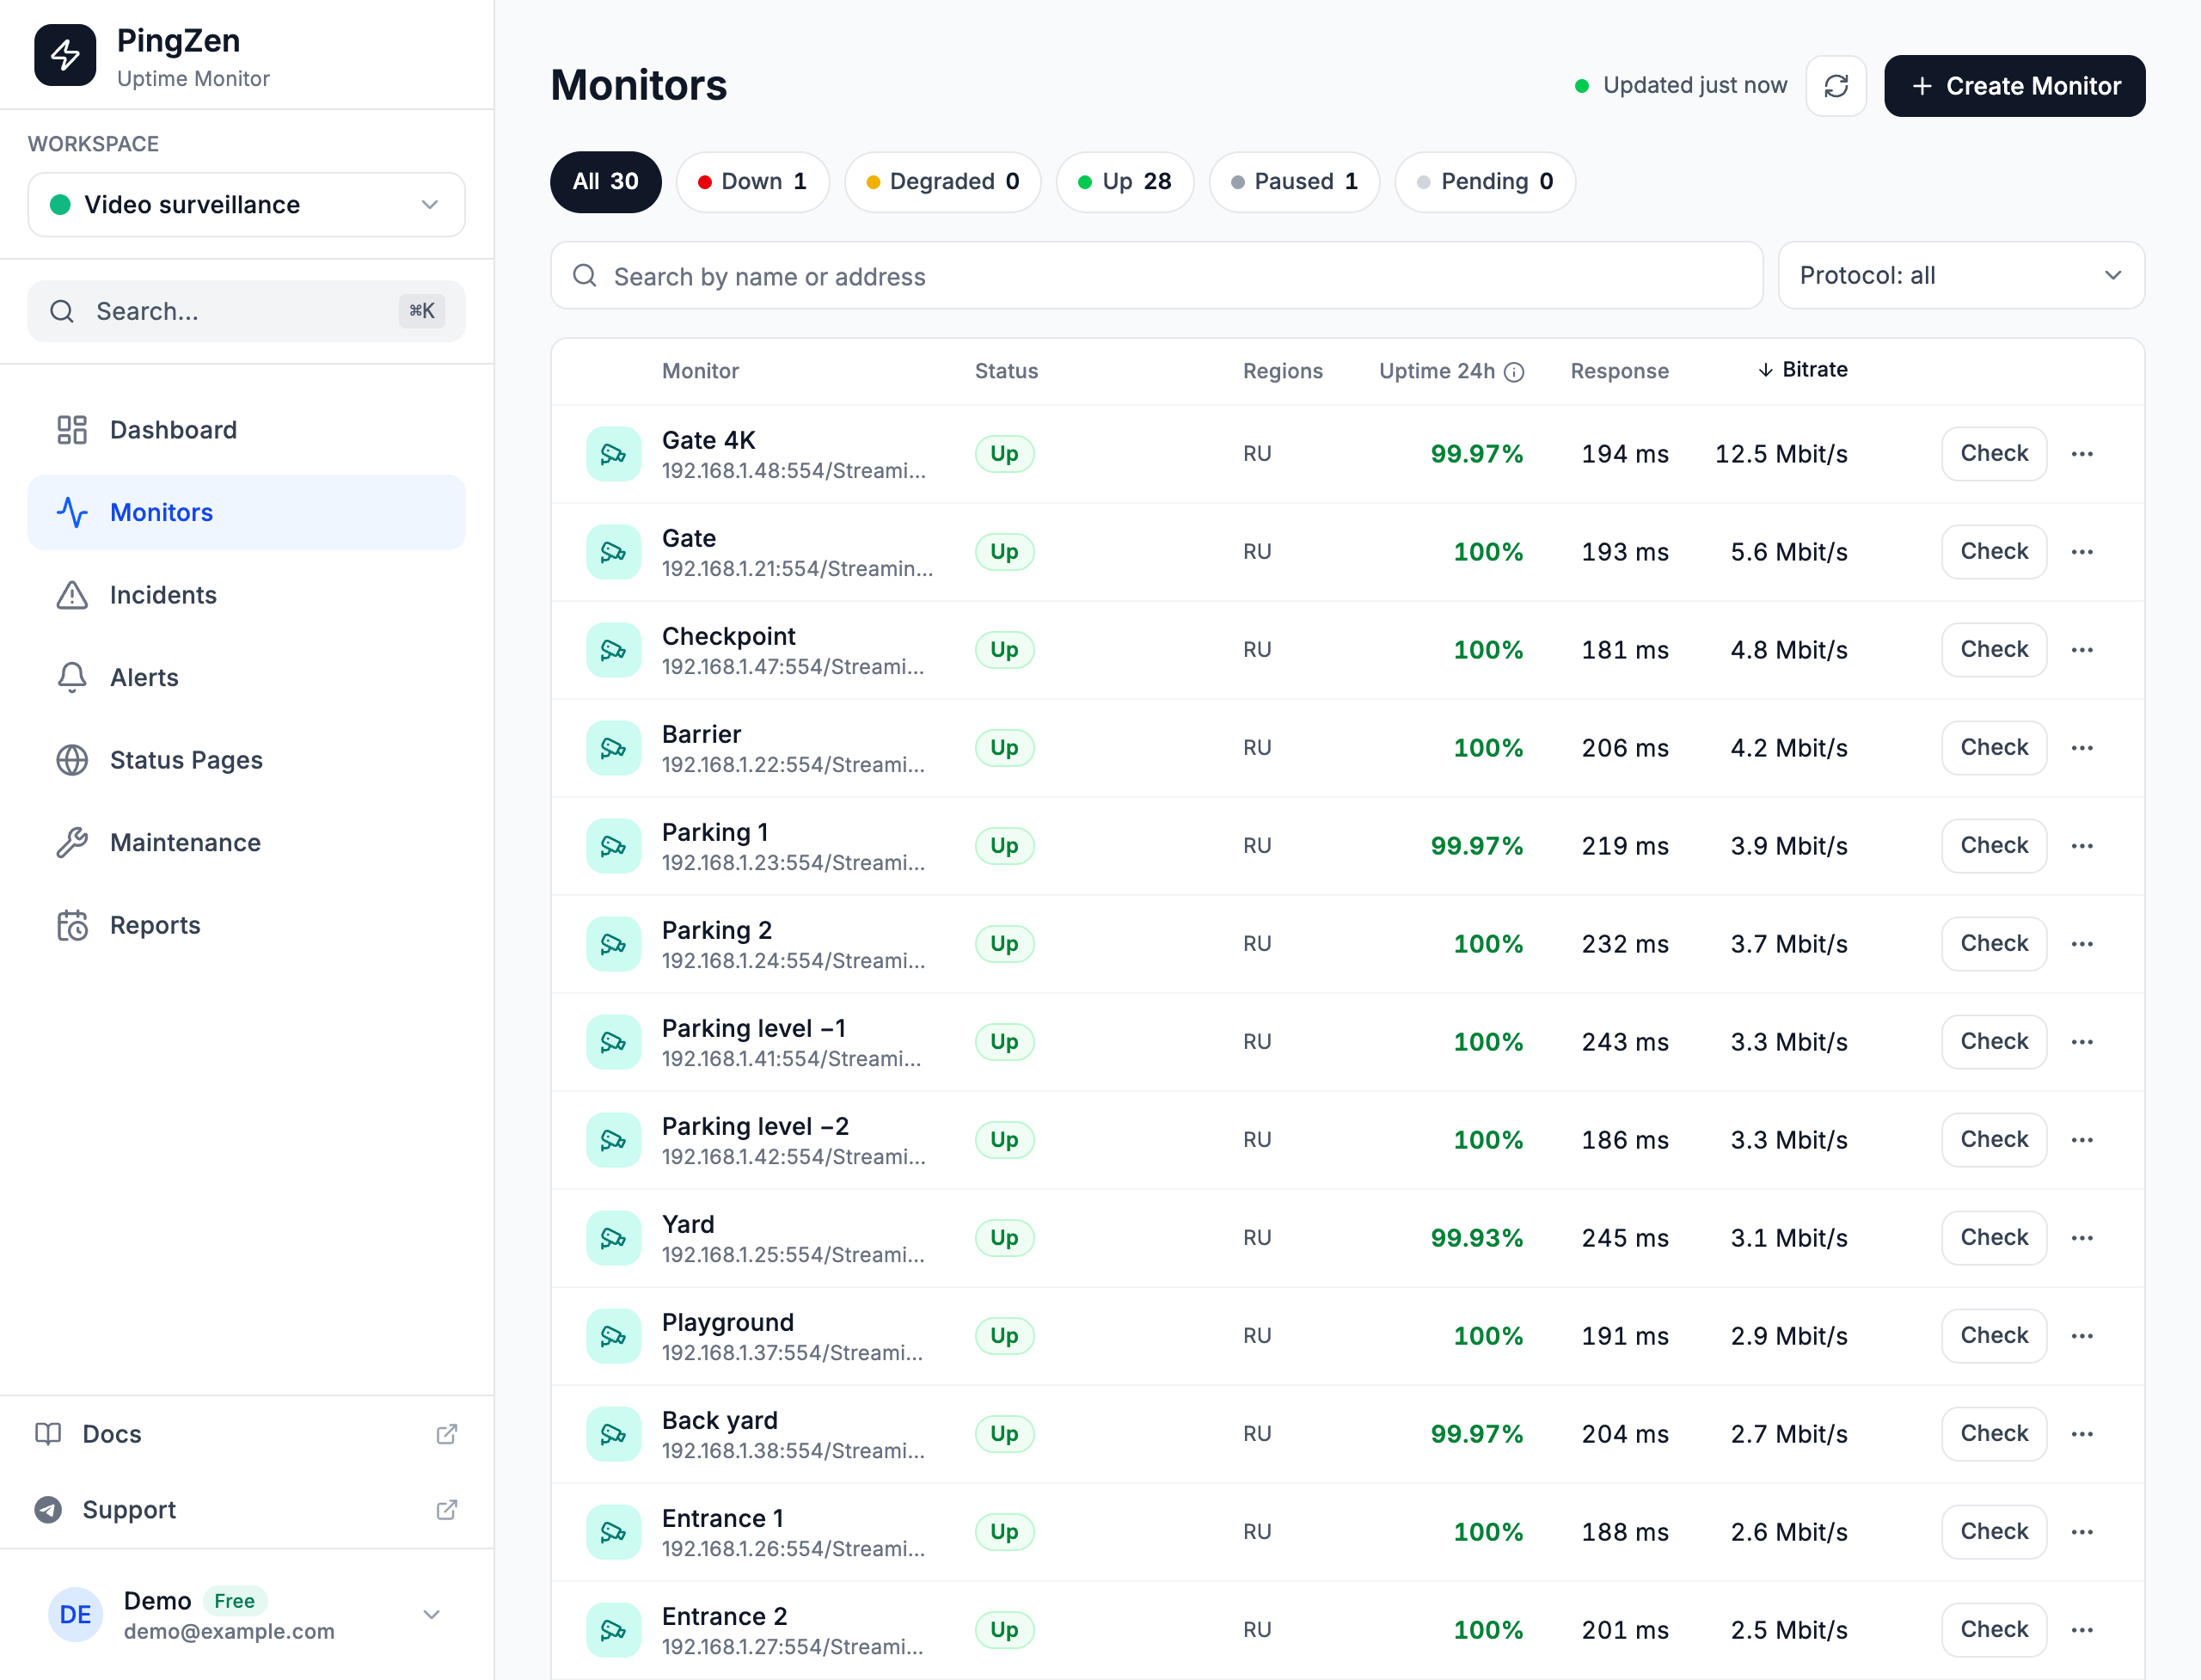Click Check for Back yard
The height and width of the screenshot is (1680, 2201).
(x=1994, y=1434)
